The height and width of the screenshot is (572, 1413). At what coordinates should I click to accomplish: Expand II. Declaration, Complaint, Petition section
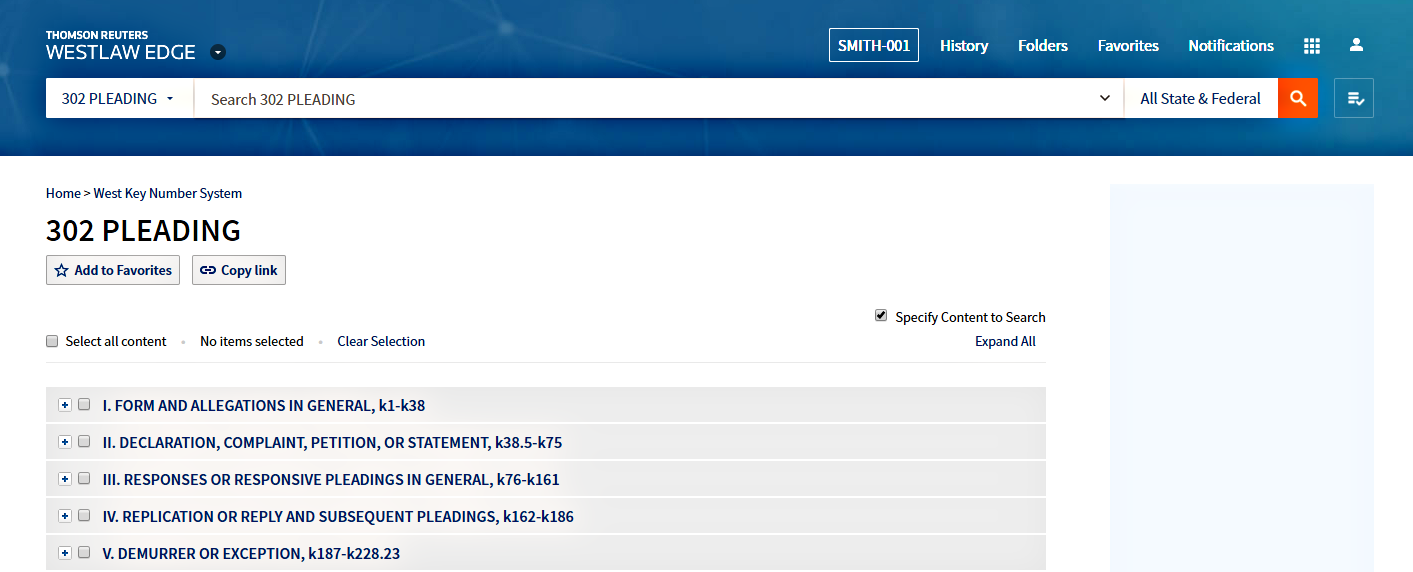tap(65, 442)
